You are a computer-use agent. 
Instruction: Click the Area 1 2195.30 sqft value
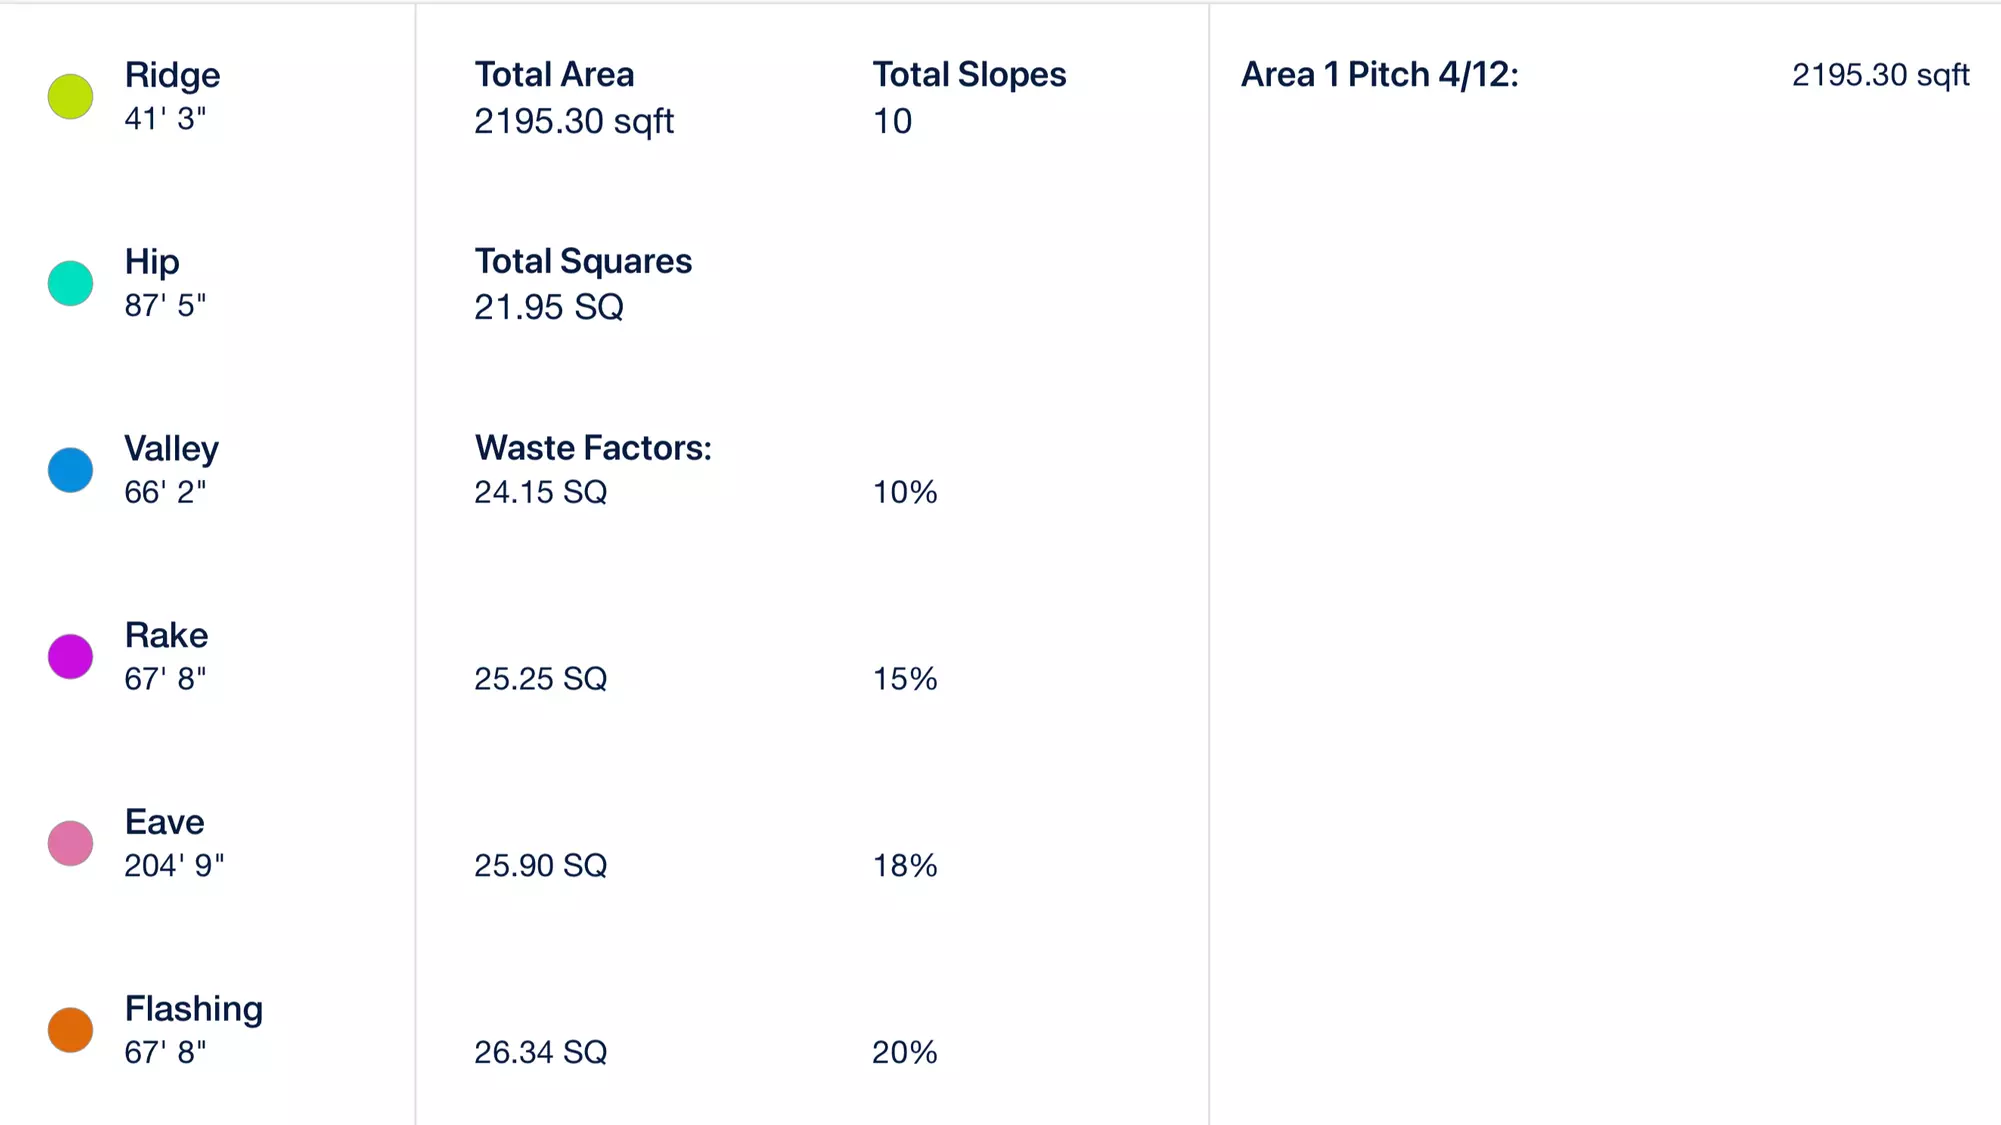(1881, 75)
